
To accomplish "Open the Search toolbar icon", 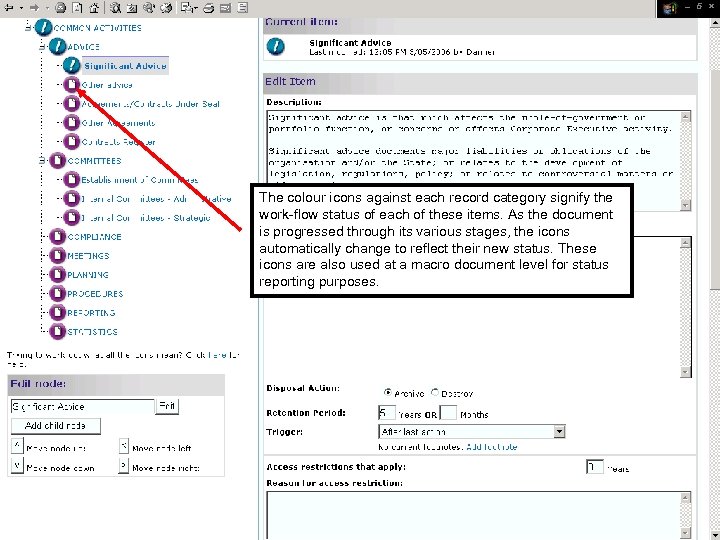I will (x=115, y=7).
